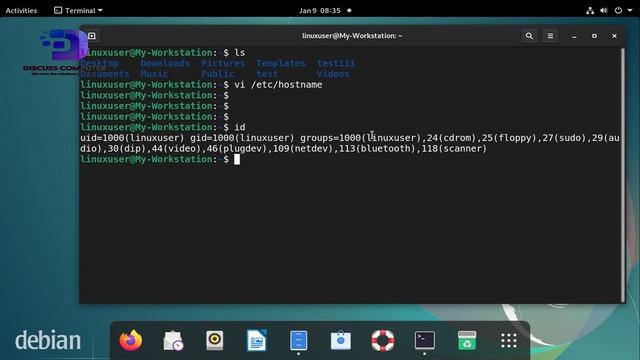Viewport: 640px width, 360px height.
Task: Click the Templates entry in ls output
Action: coord(281,63)
